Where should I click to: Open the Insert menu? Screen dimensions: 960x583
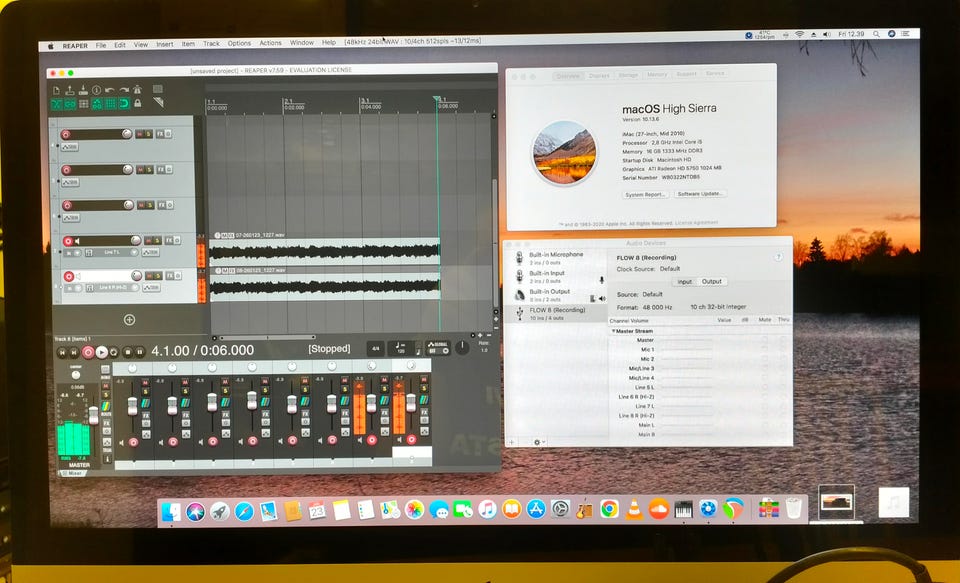(x=165, y=44)
